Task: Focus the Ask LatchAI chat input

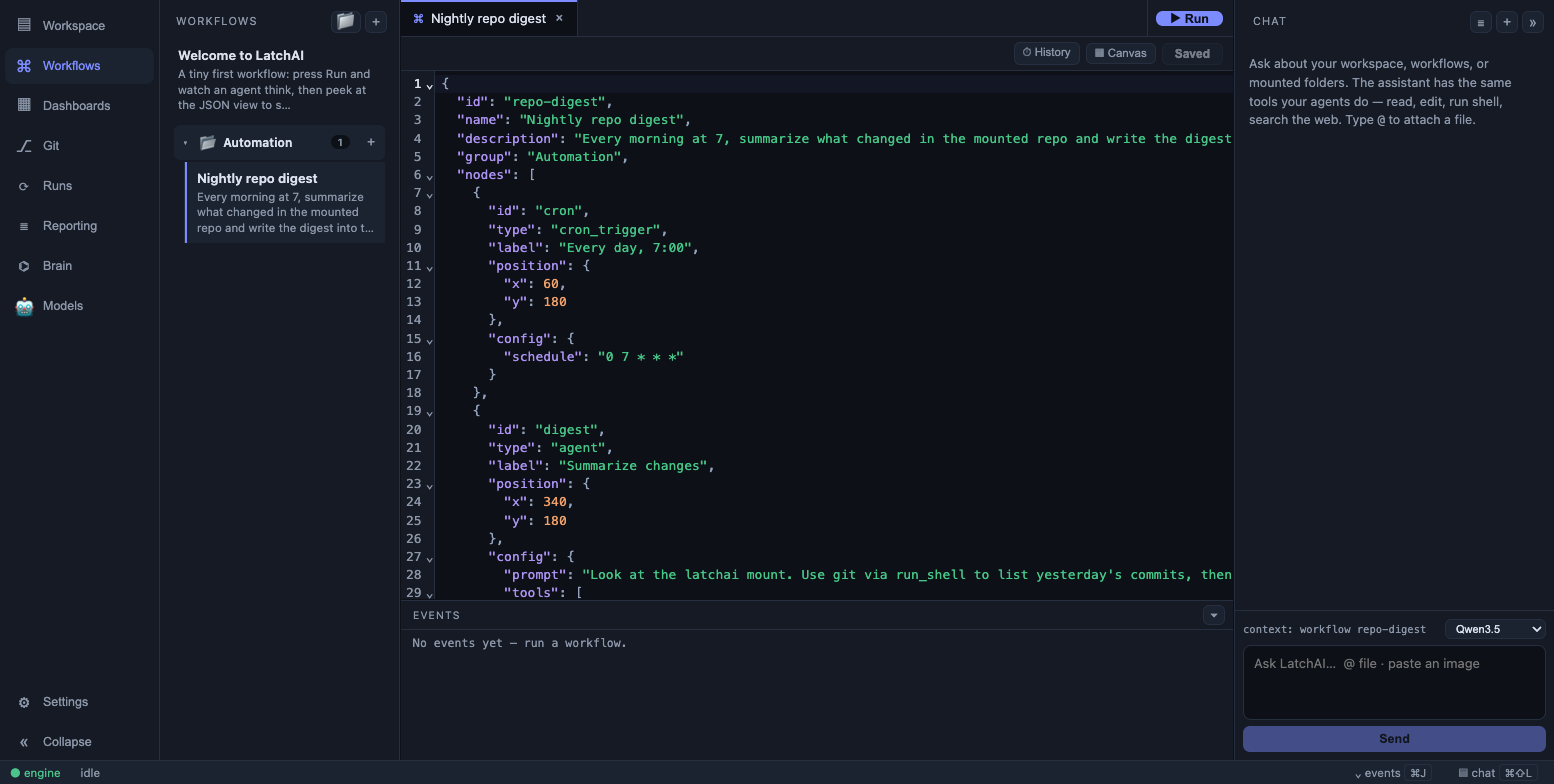Action: coord(1394,682)
